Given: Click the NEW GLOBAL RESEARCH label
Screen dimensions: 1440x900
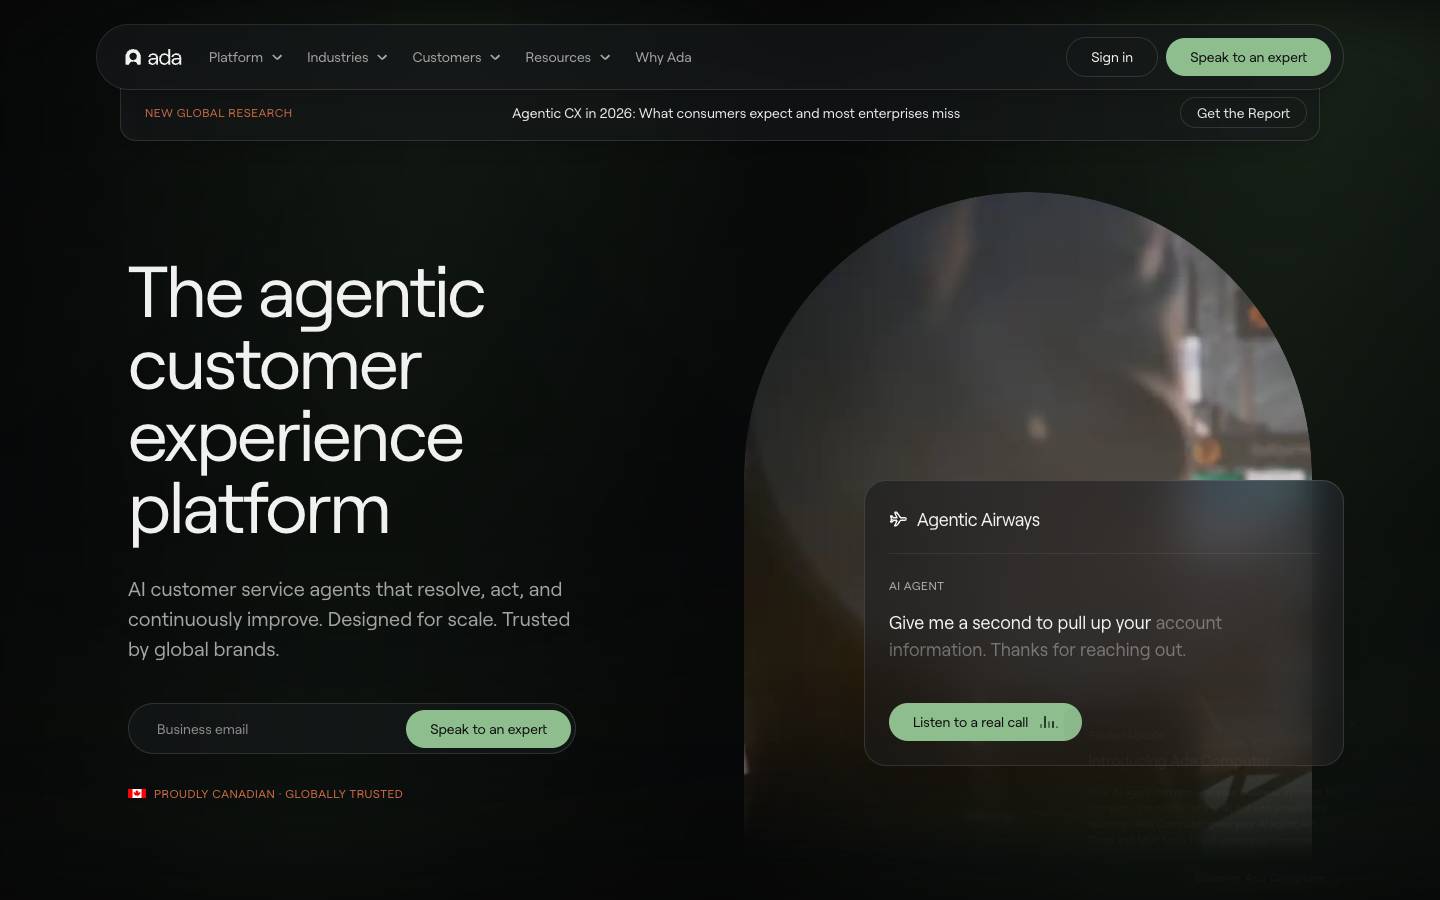Looking at the screenshot, I should (218, 113).
